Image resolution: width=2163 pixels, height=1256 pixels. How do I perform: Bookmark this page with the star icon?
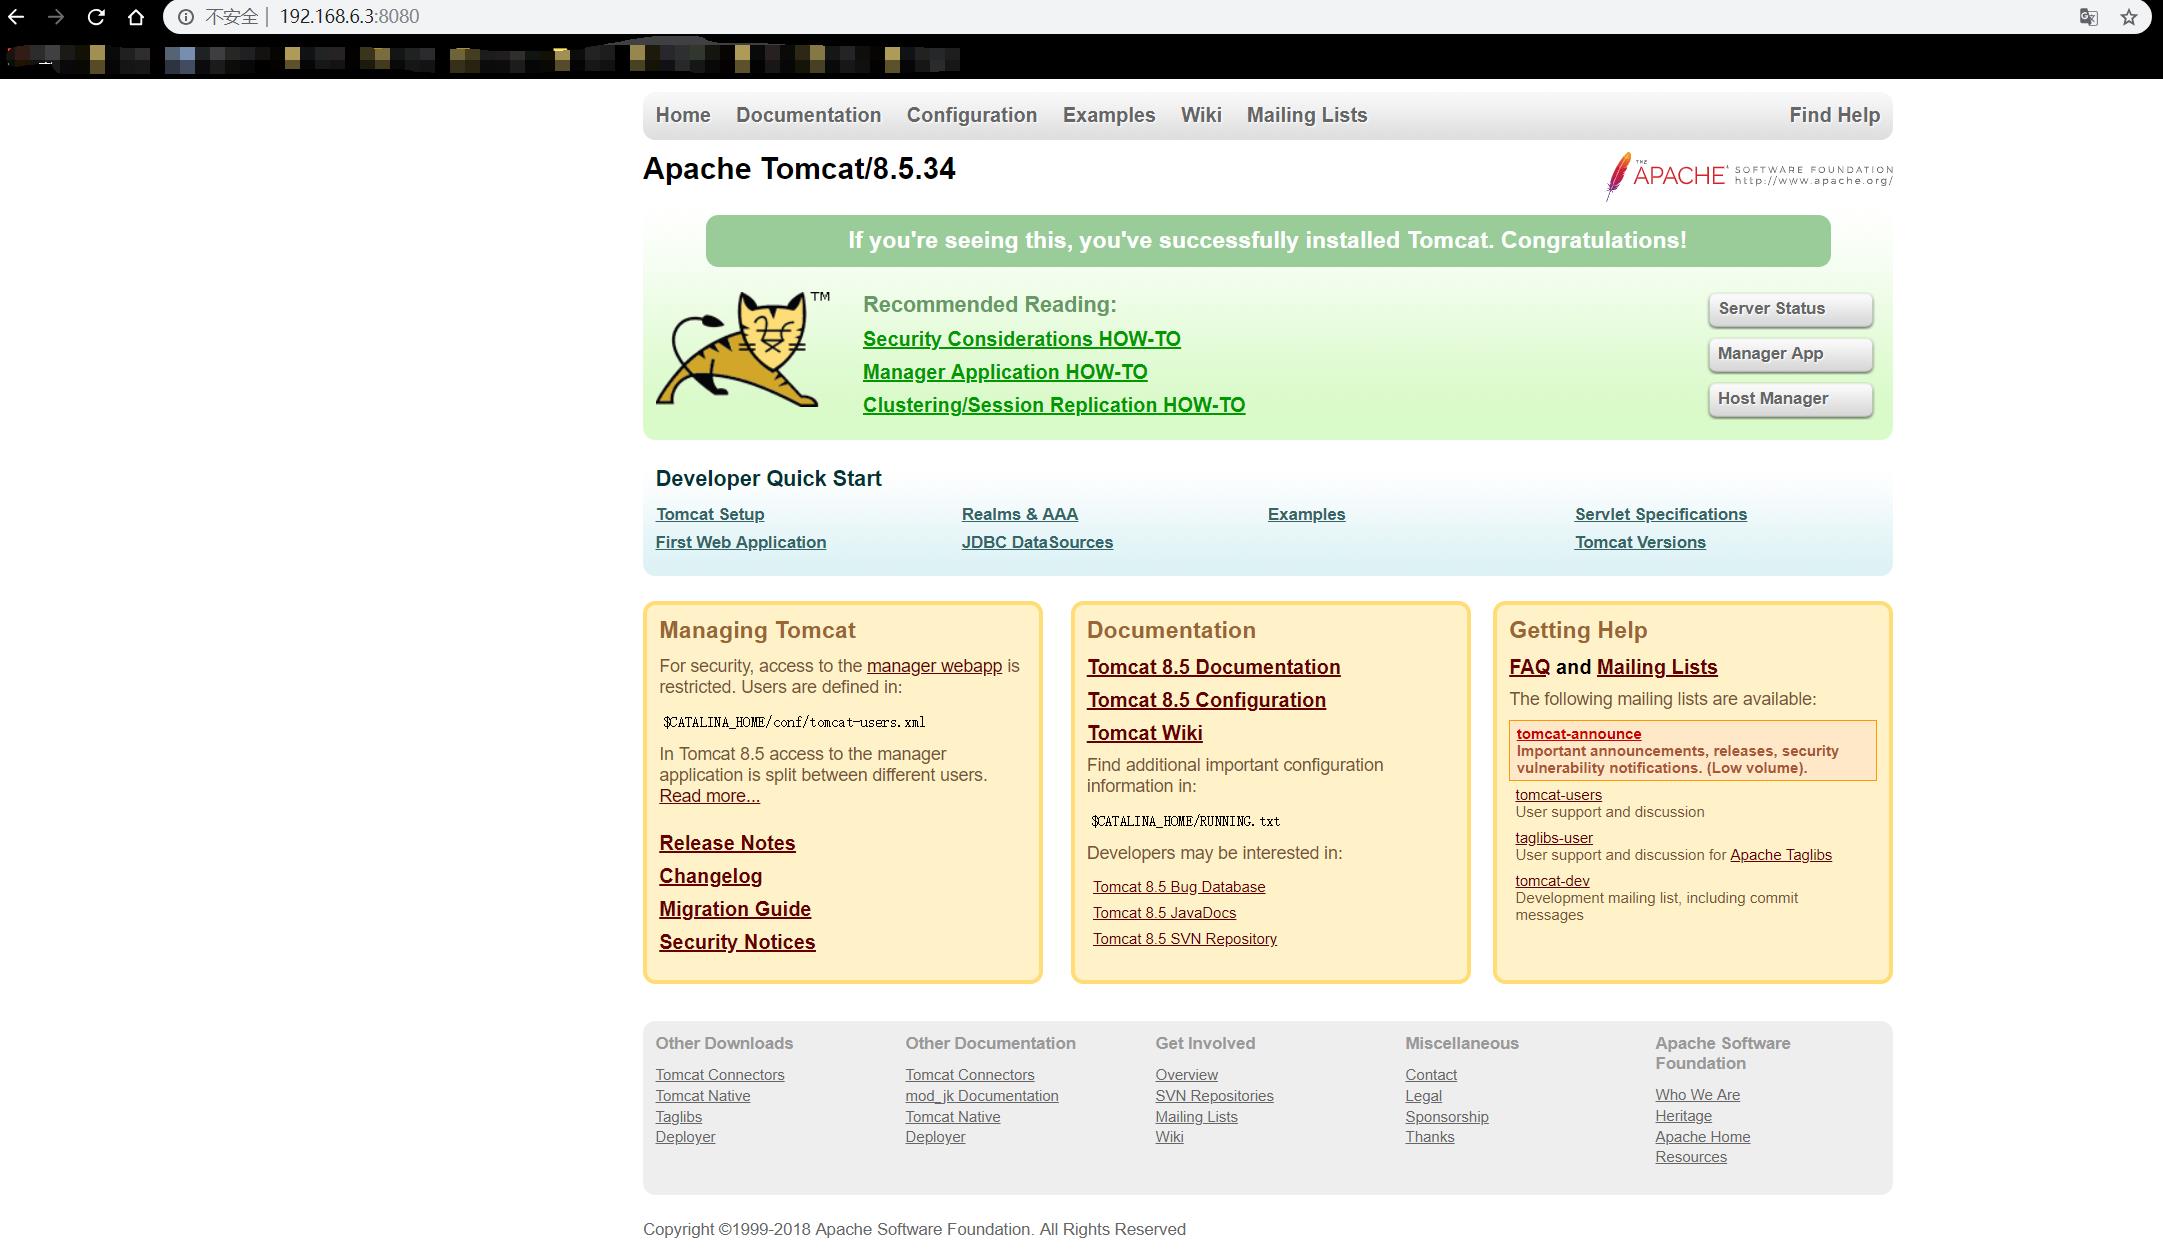[x=2129, y=17]
